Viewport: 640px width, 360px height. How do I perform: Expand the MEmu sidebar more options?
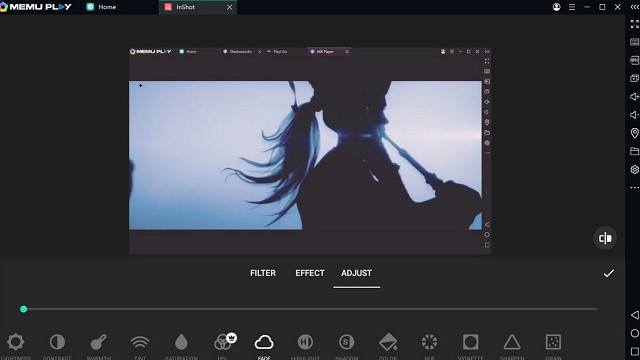point(634,188)
